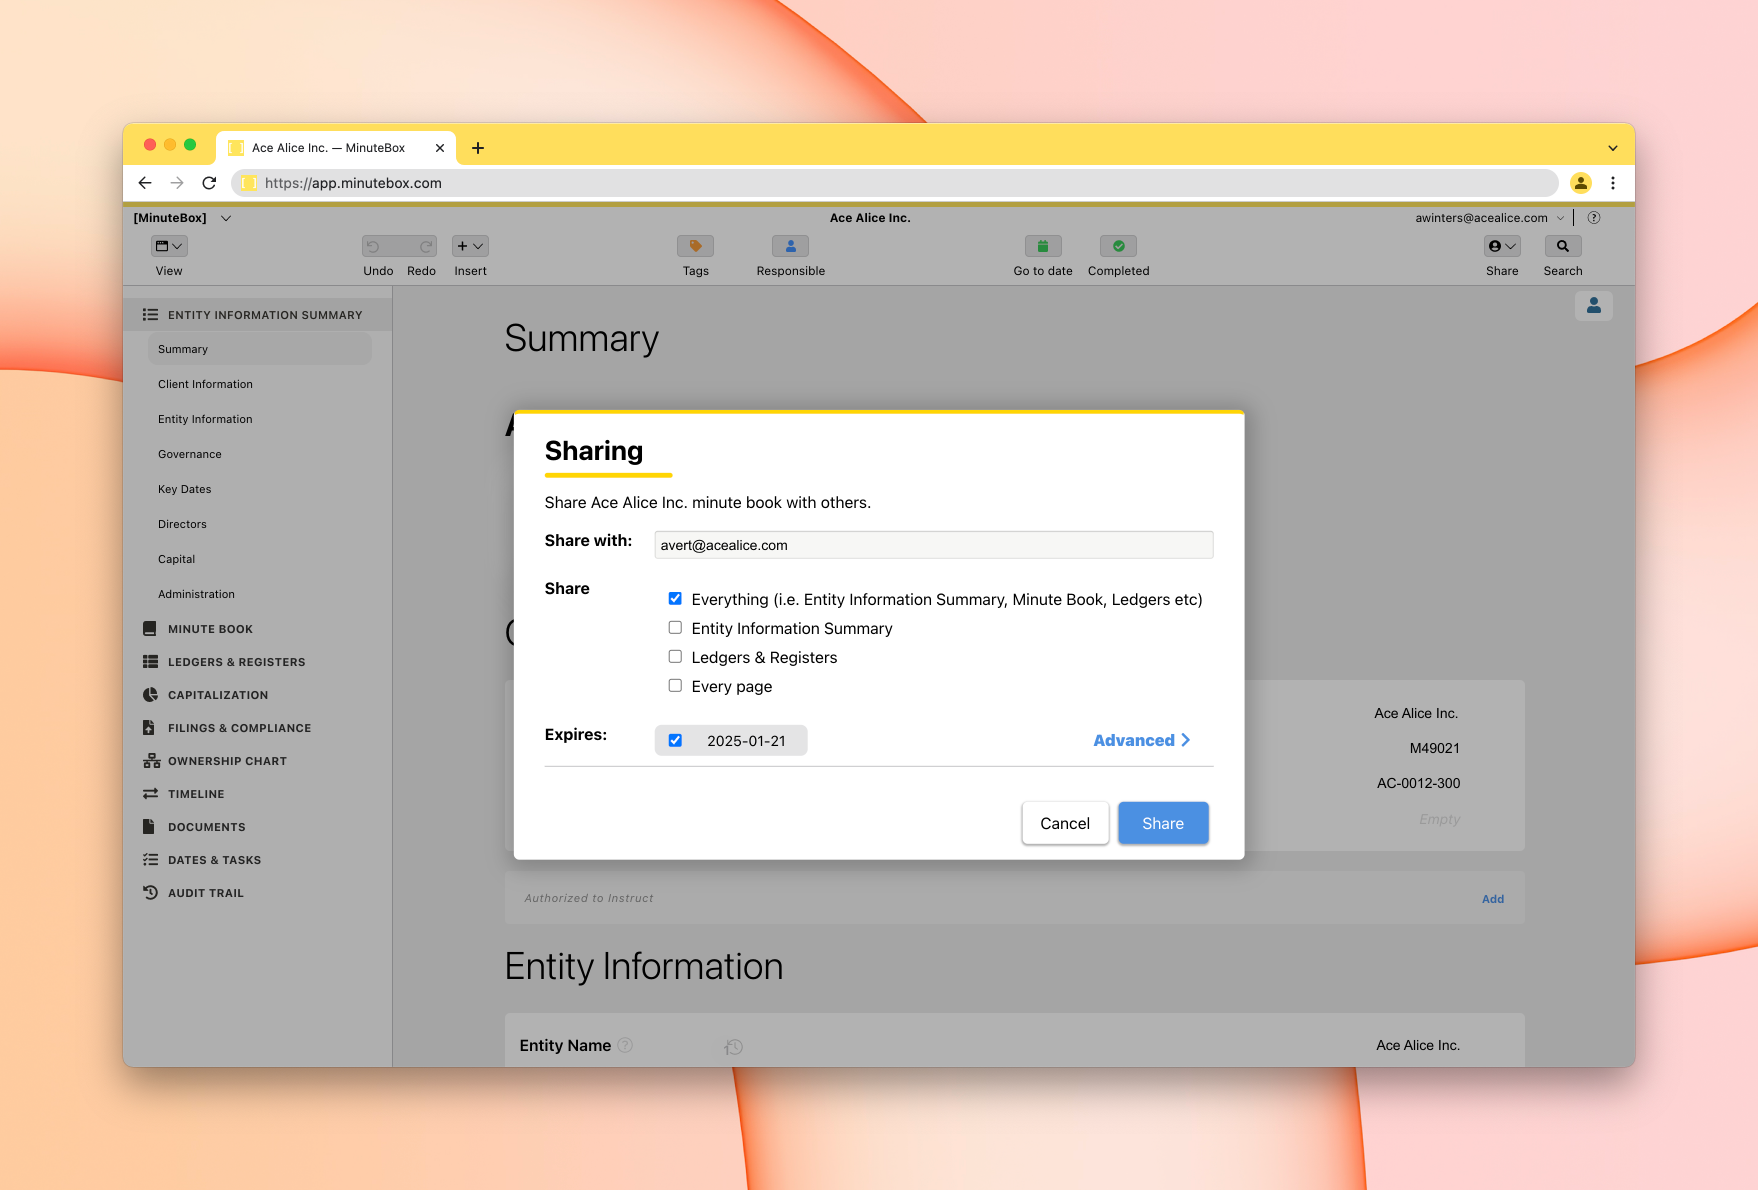Click the Go to date calendar icon
The image size is (1758, 1190).
pyautogui.click(x=1043, y=246)
